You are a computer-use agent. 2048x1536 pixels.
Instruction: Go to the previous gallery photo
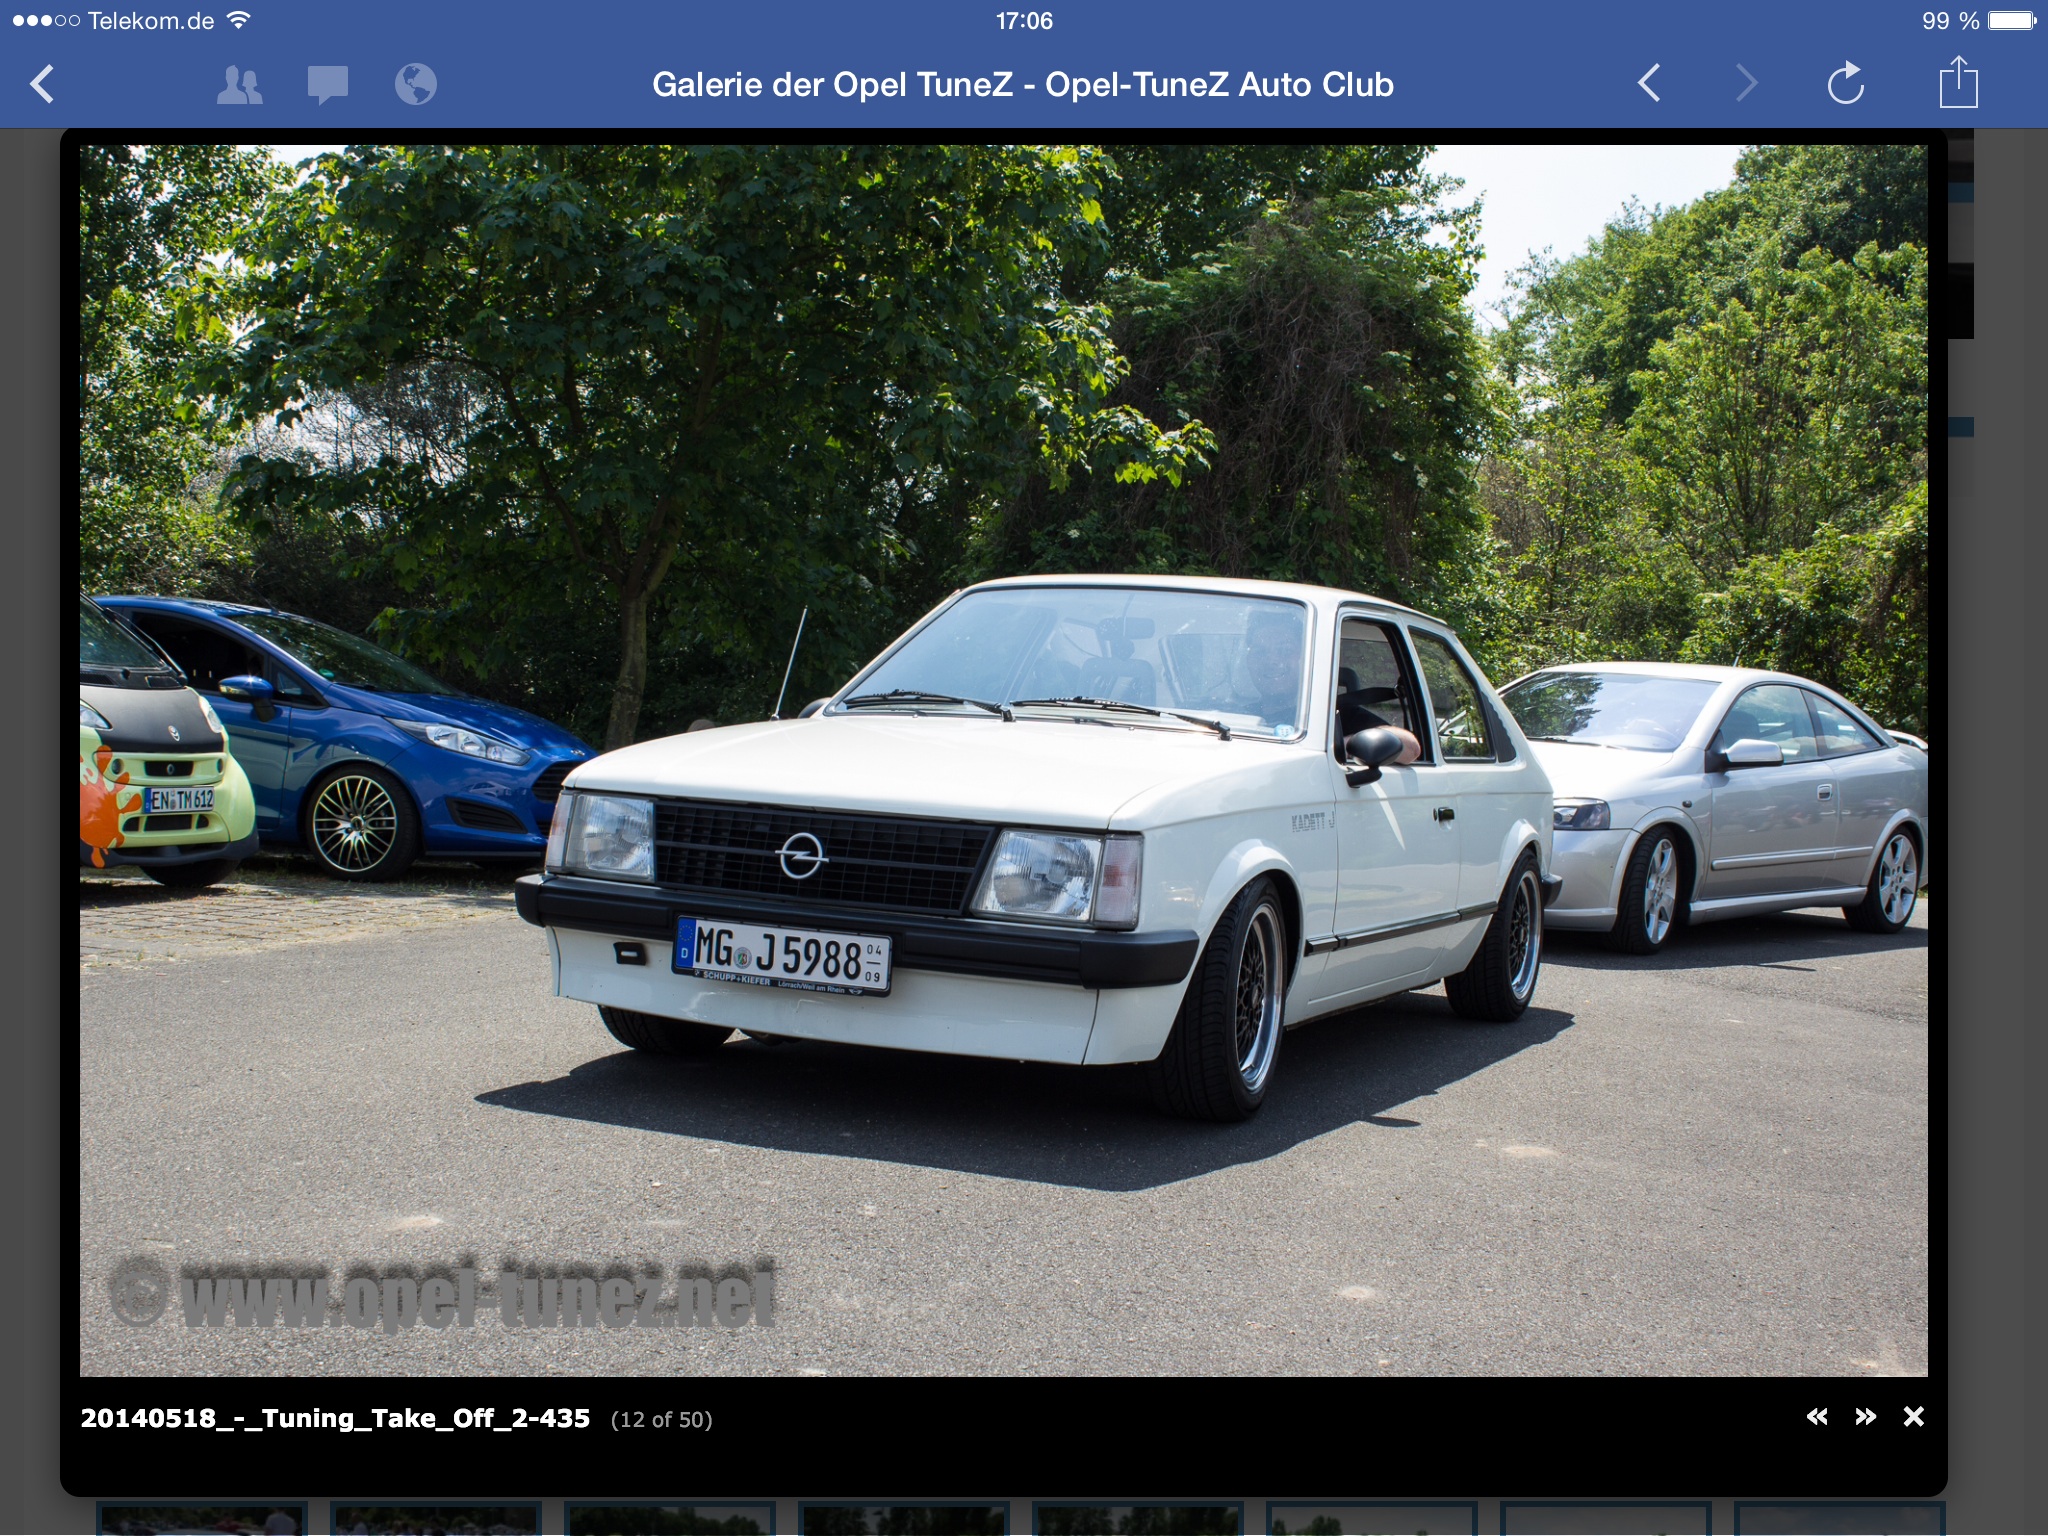pos(1817,1417)
